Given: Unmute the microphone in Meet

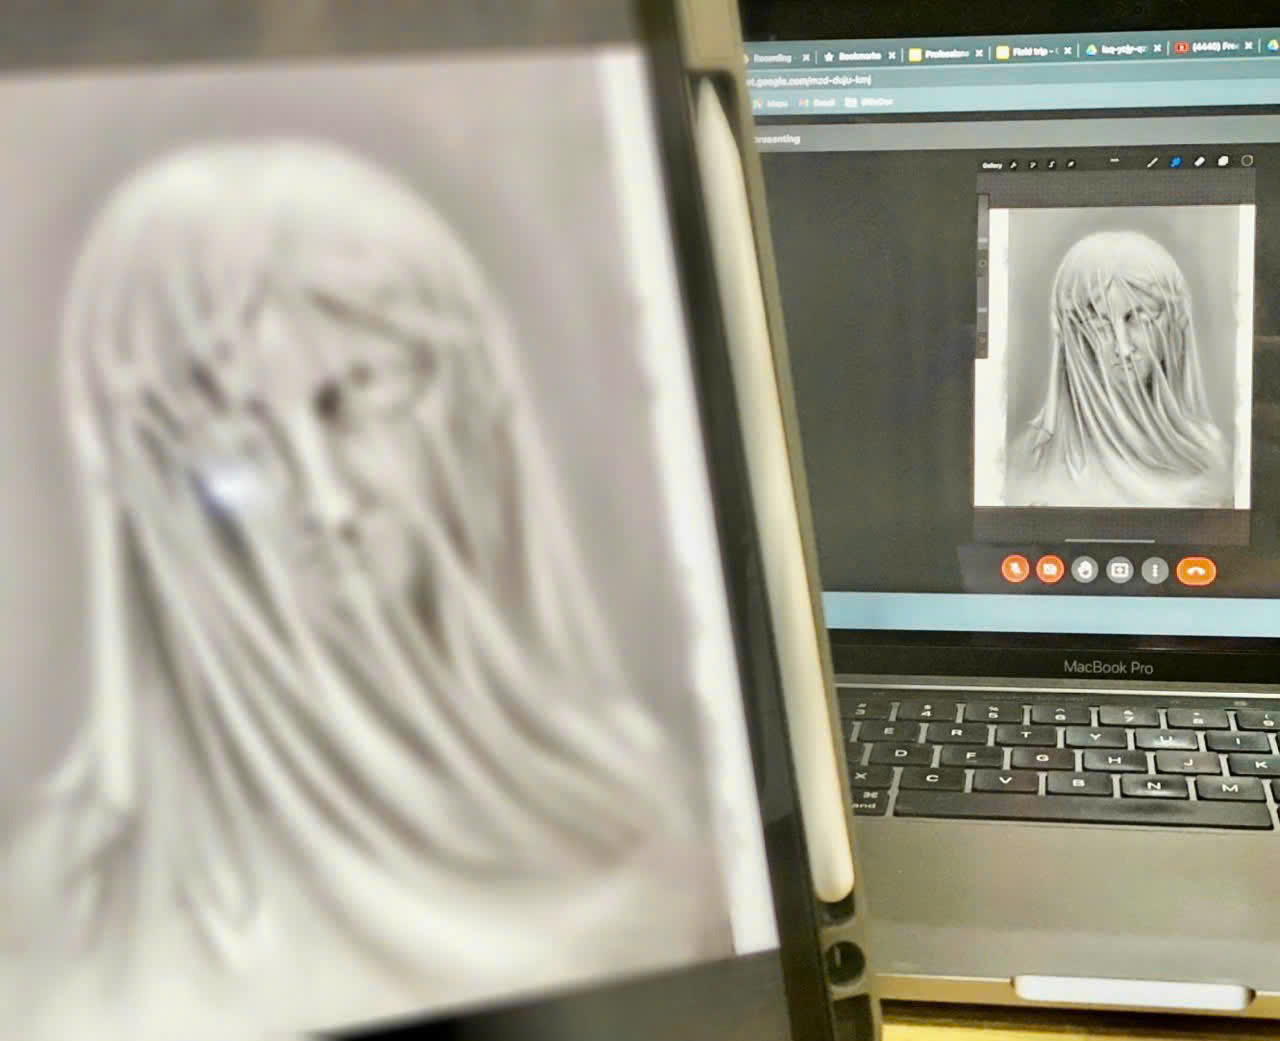Looking at the screenshot, I should point(1015,569).
